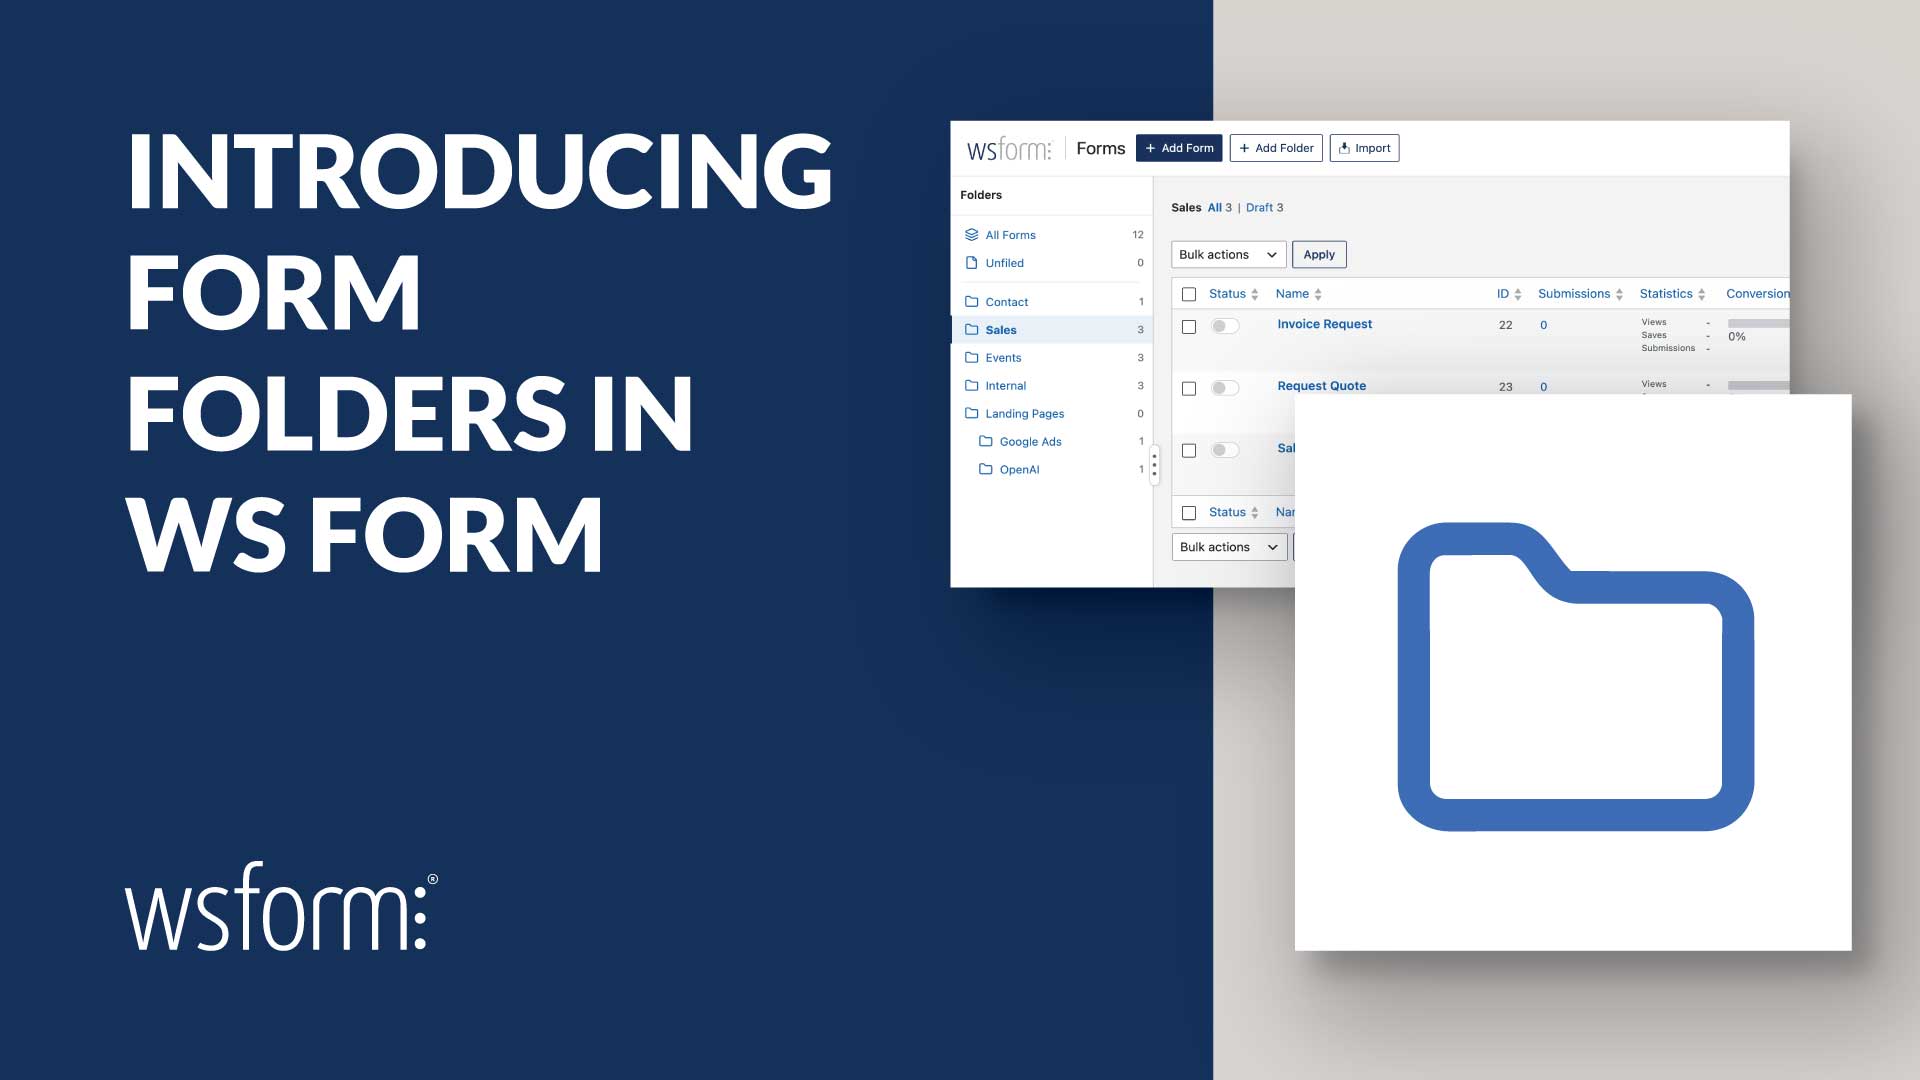Viewport: 1920px width, 1080px height.
Task: Click the Unfiled document icon
Action: click(x=971, y=263)
